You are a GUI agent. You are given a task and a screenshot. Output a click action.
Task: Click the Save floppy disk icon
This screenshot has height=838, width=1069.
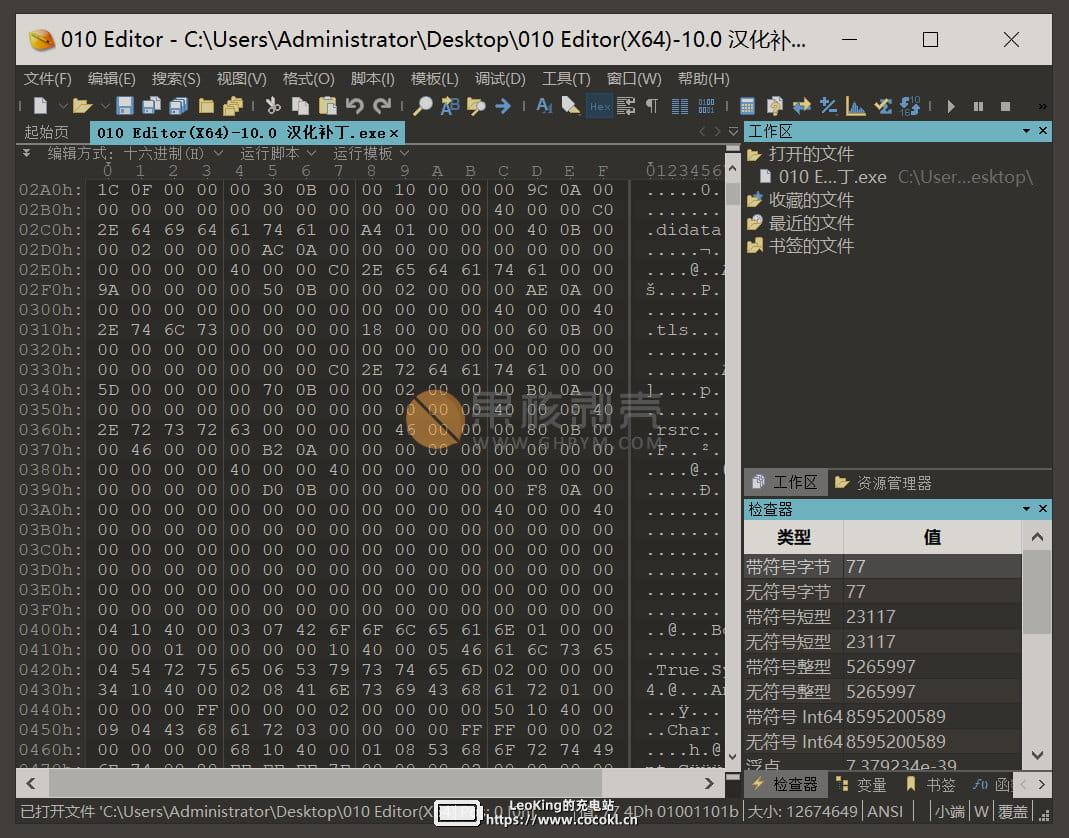pyautogui.click(x=125, y=106)
